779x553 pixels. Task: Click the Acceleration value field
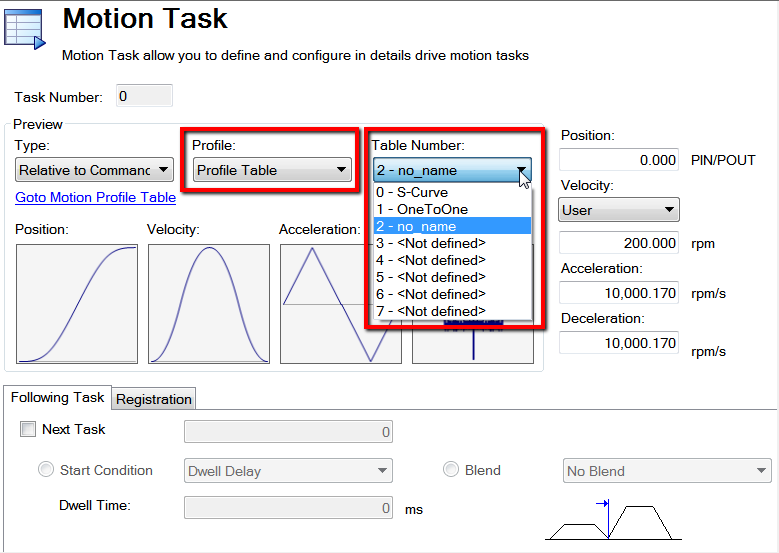(x=619, y=293)
